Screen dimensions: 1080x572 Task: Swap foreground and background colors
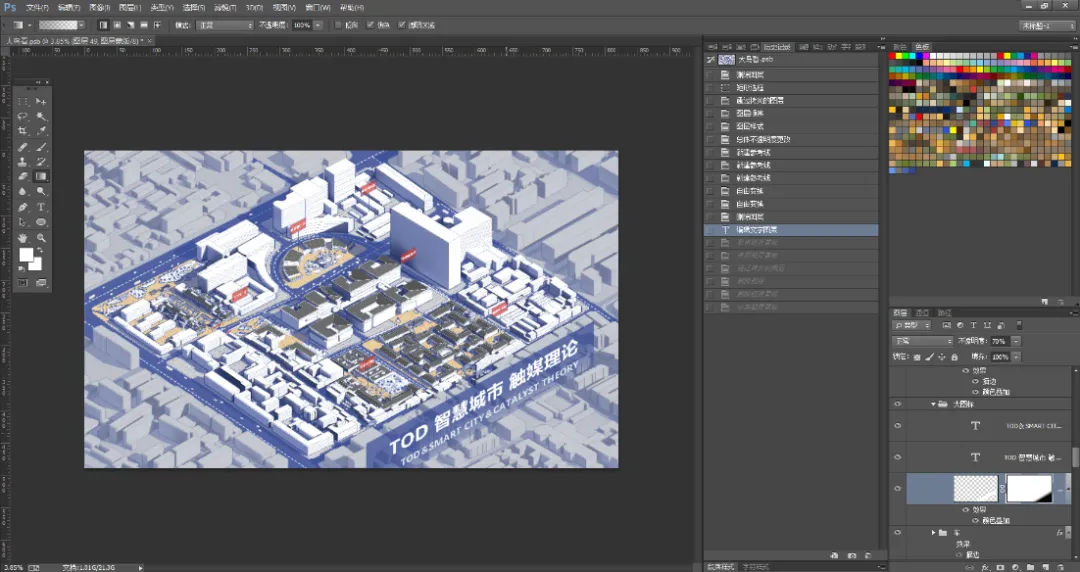39,250
